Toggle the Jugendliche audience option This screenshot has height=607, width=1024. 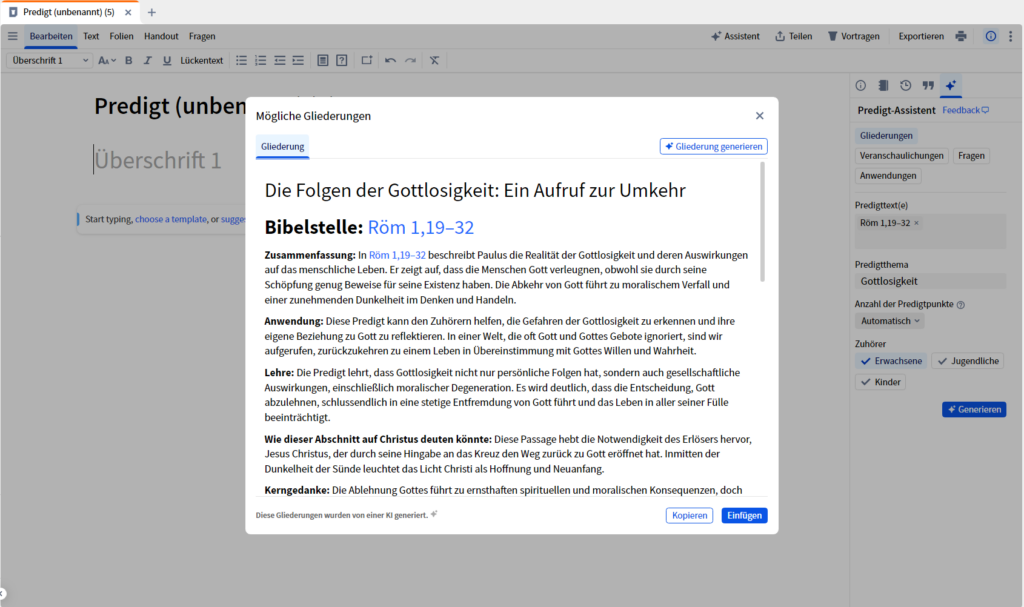pos(968,361)
